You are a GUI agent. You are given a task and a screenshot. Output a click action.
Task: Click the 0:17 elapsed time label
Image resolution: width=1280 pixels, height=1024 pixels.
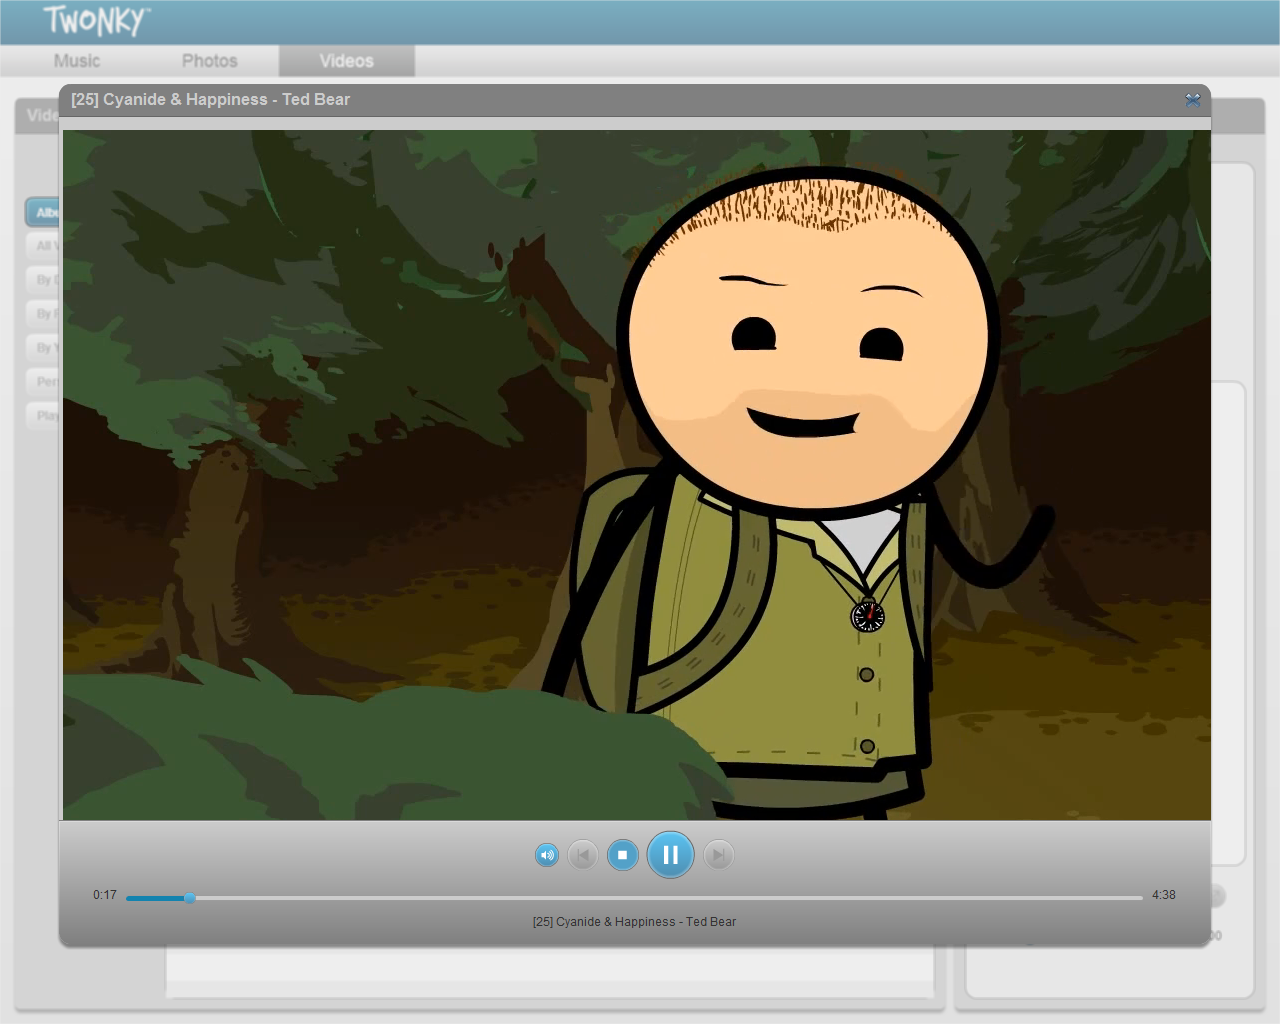[x=105, y=895]
